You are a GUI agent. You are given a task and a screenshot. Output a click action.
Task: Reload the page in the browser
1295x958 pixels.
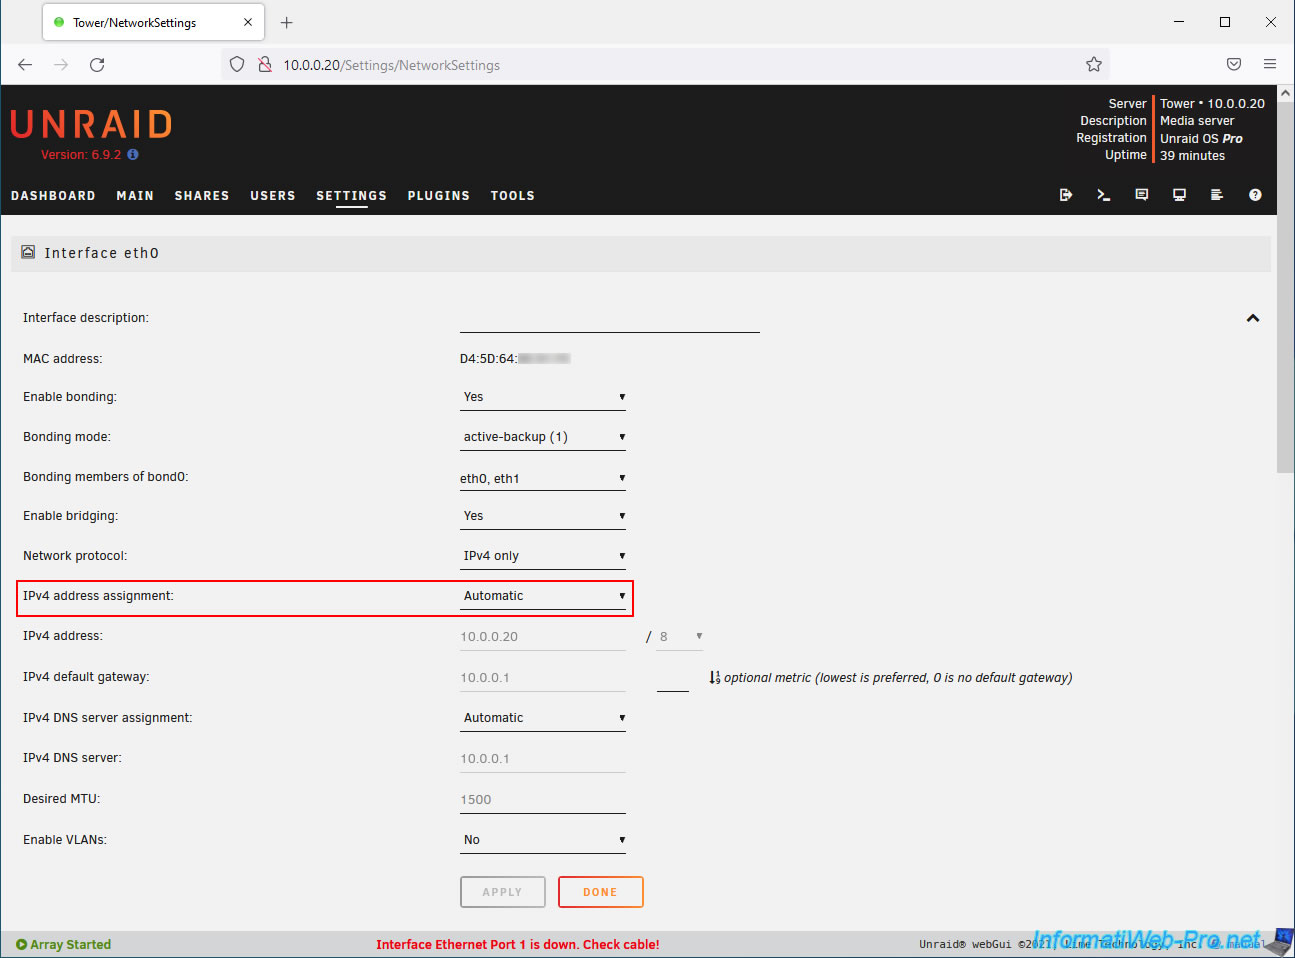[97, 65]
